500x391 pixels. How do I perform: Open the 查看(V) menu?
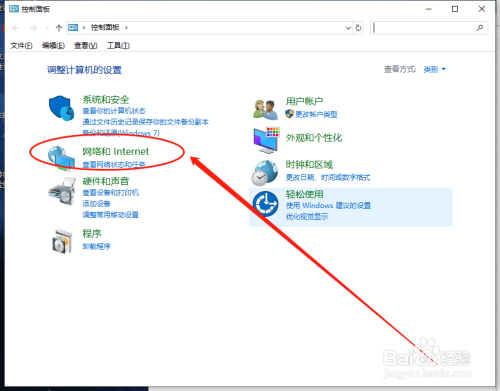point(86,46)
